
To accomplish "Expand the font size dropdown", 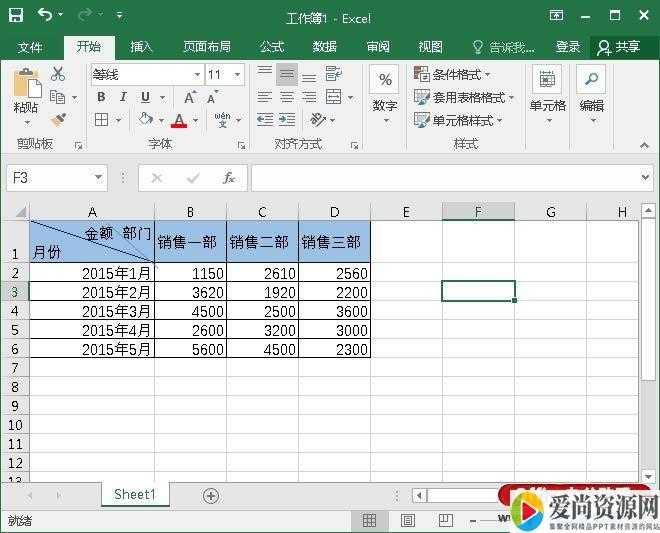I will pos(237,74).
